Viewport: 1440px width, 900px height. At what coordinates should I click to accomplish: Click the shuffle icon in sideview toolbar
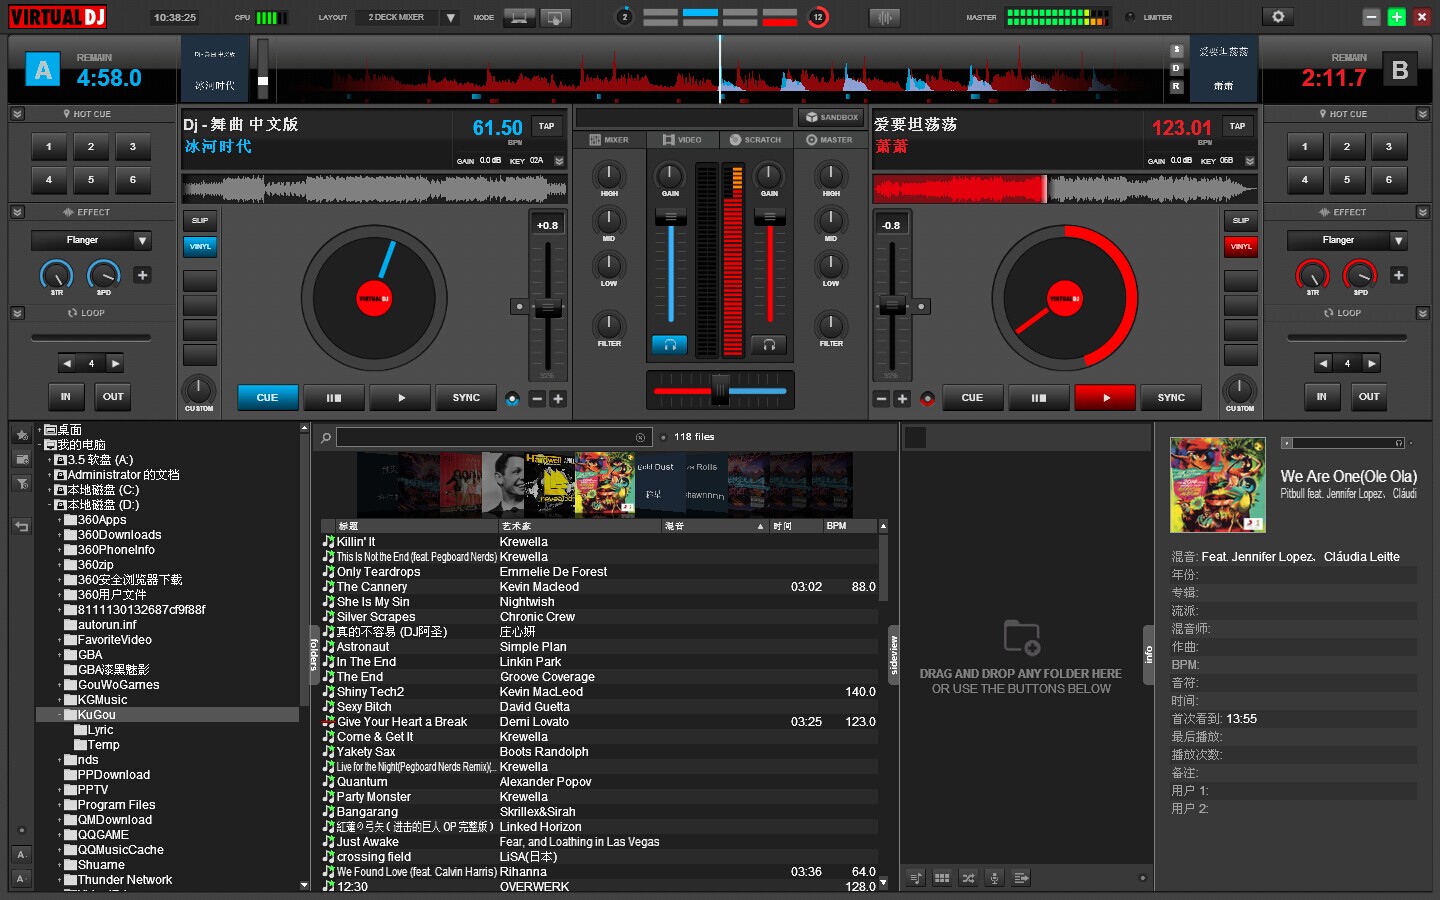tap(968, 878)
